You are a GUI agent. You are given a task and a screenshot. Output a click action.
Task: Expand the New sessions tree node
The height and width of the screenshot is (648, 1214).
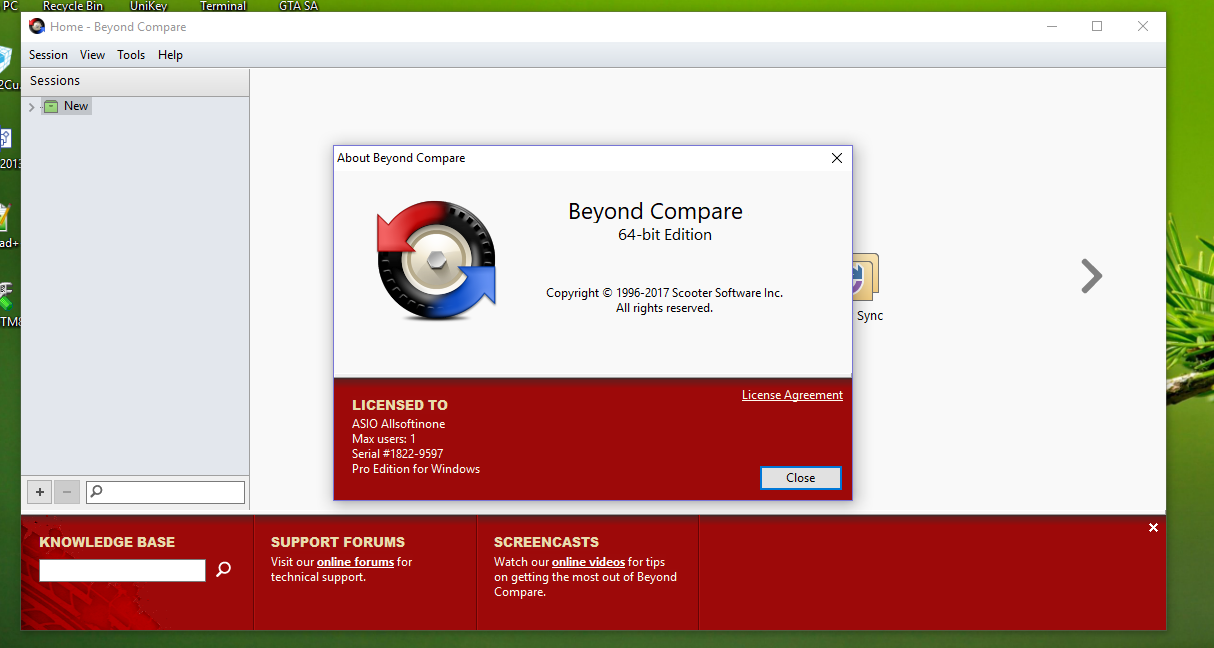[x=32, y=107]
